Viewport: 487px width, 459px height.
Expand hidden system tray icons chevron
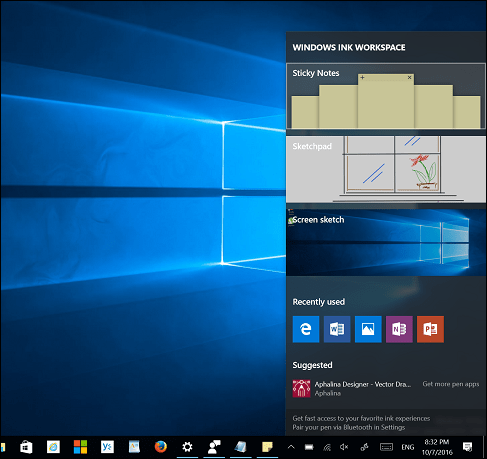(x=291, y=447)
